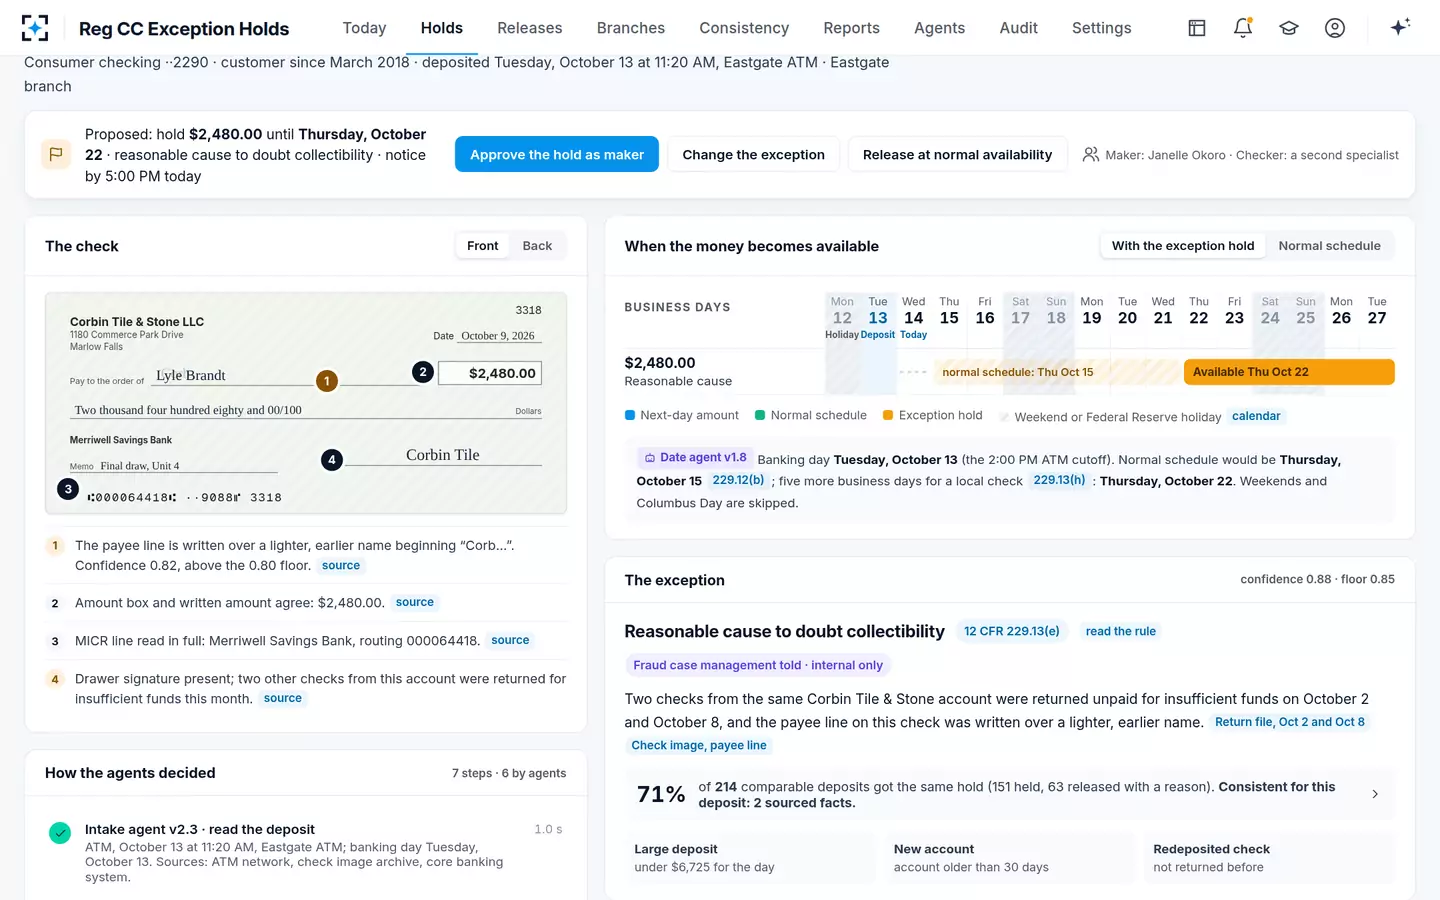This screenshot has width=1440, height=900.
Task: Click Change the exception button
Action: [754, 154]
